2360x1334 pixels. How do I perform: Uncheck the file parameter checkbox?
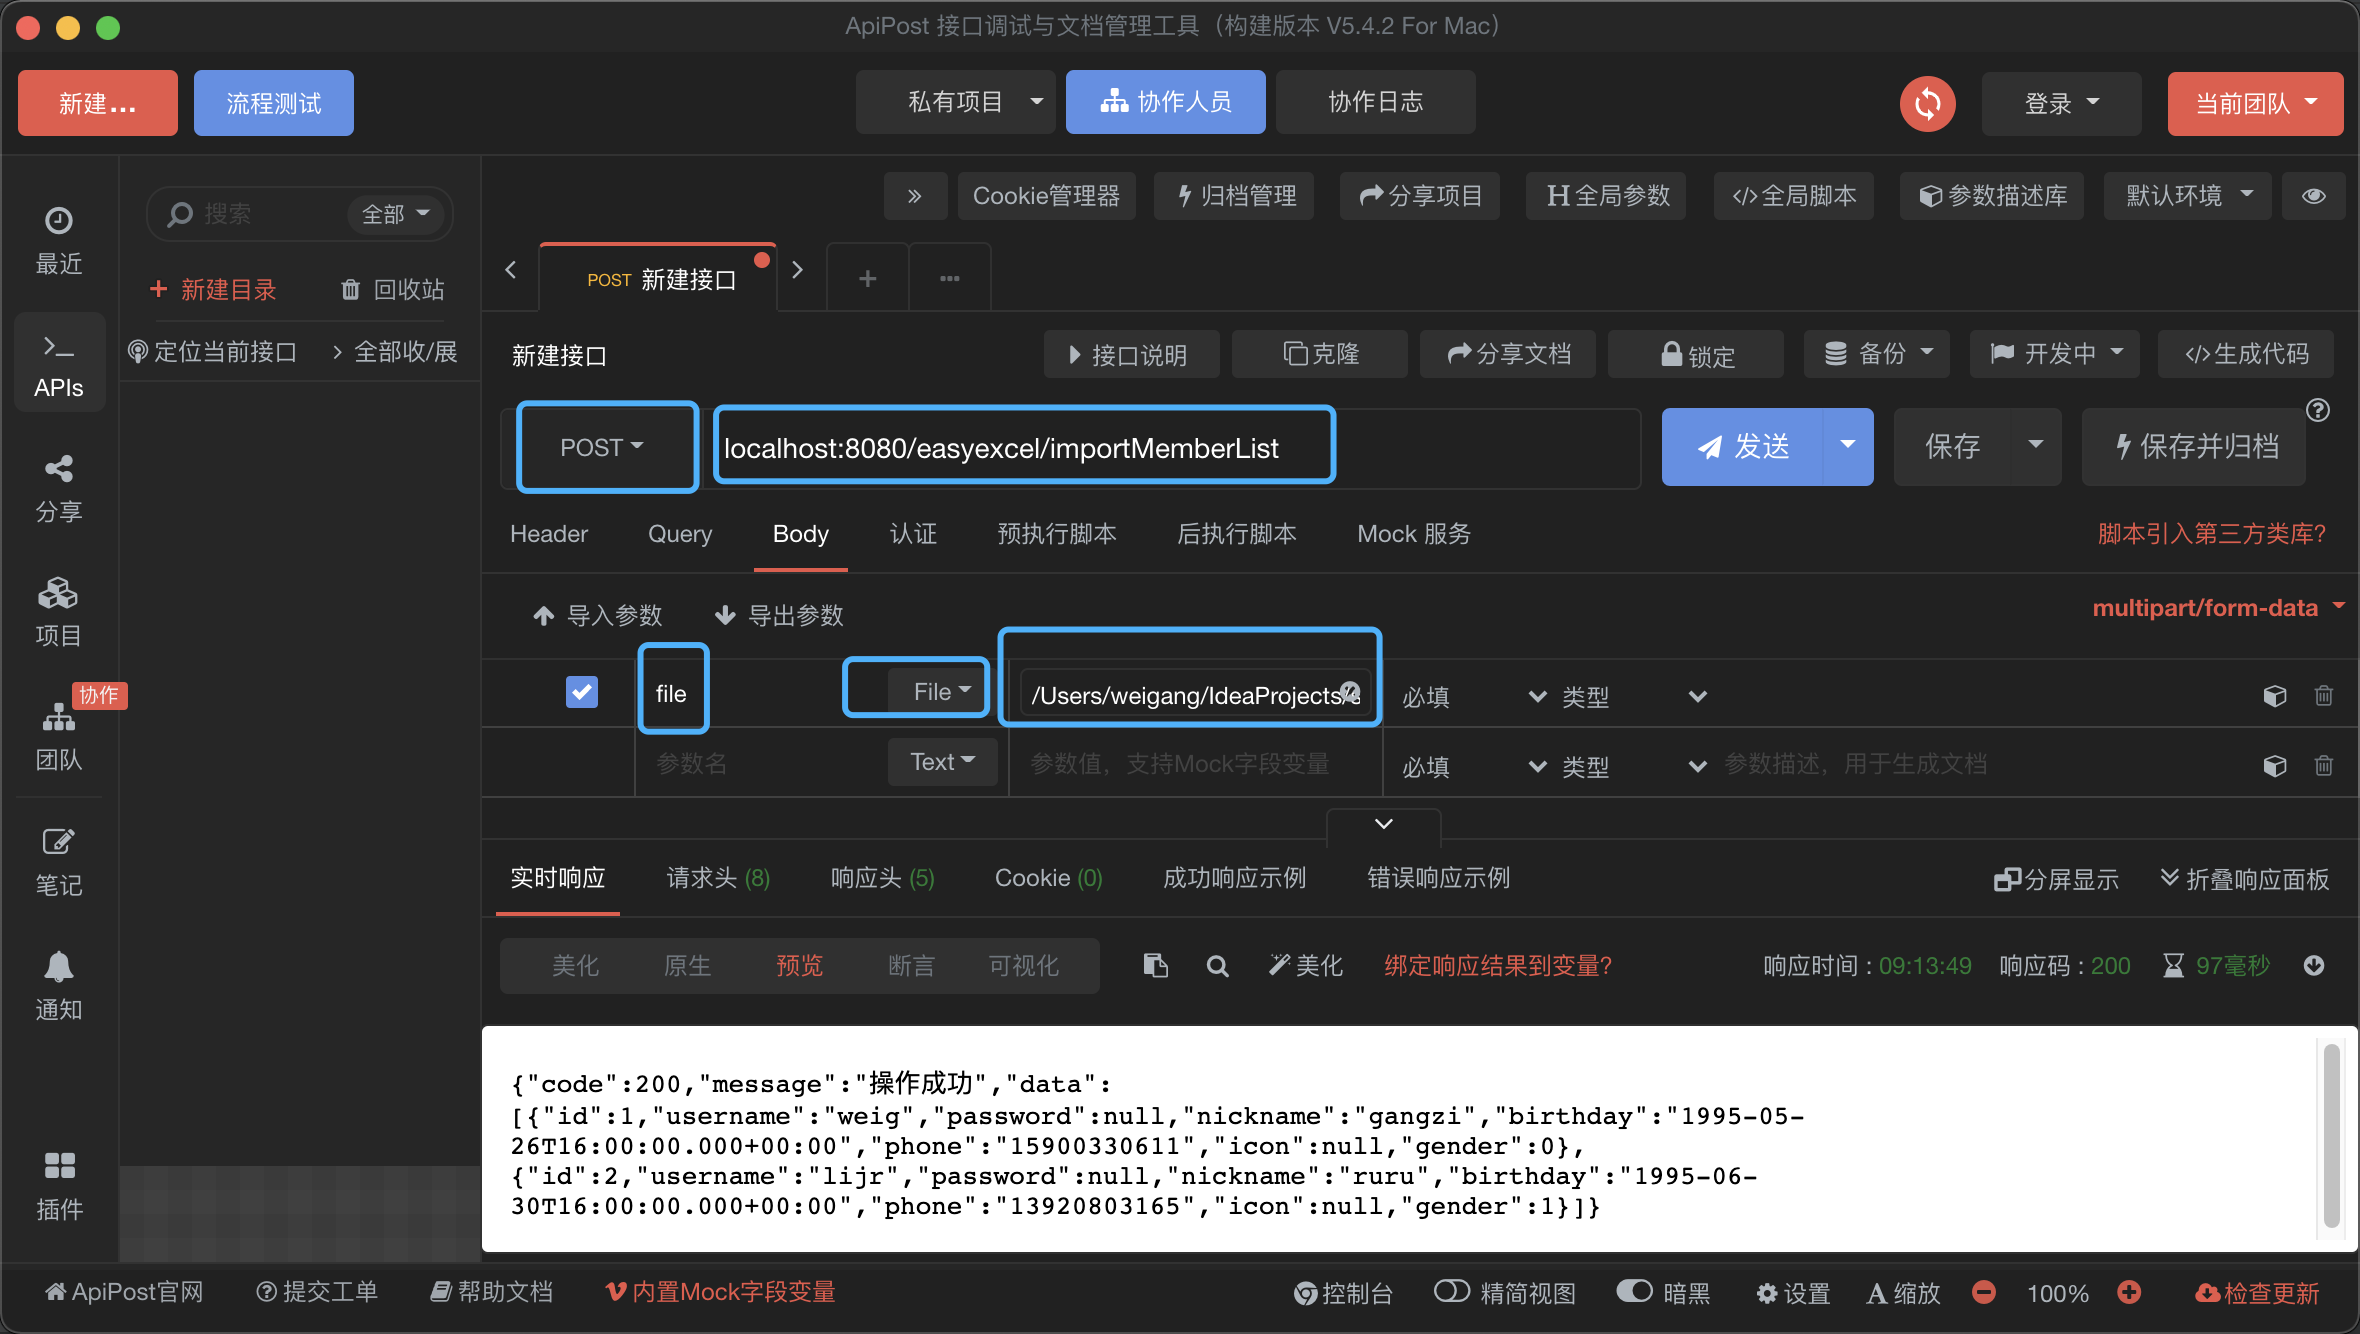tap(581, 692)
